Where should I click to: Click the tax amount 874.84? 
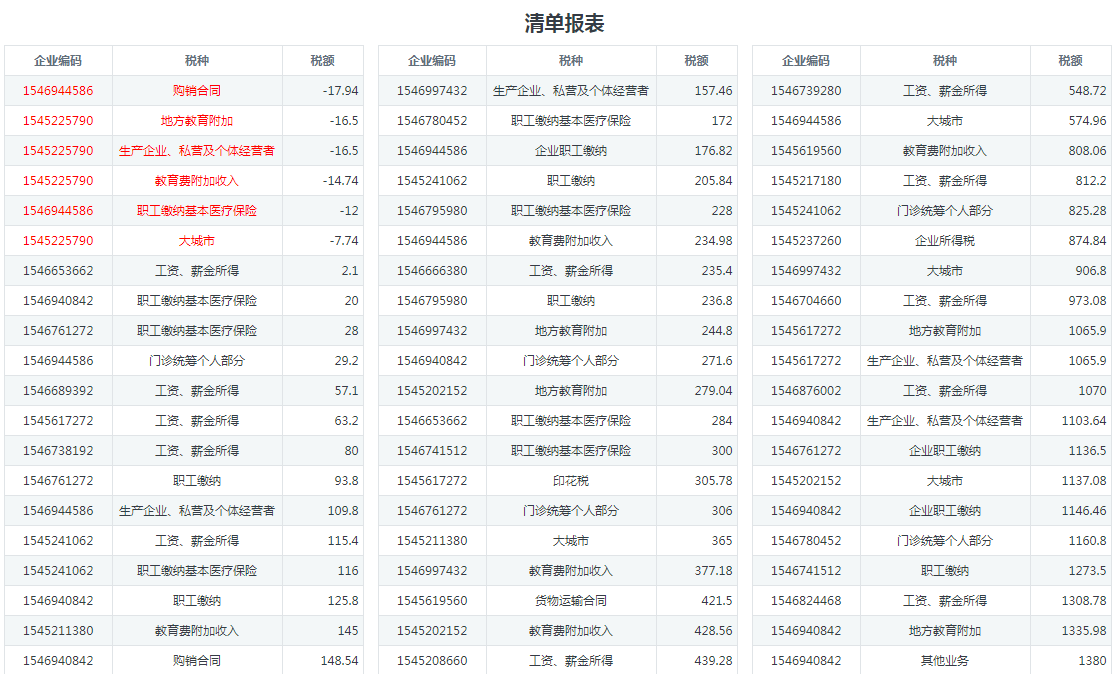pyautogui.click(x=1087, y=241)
